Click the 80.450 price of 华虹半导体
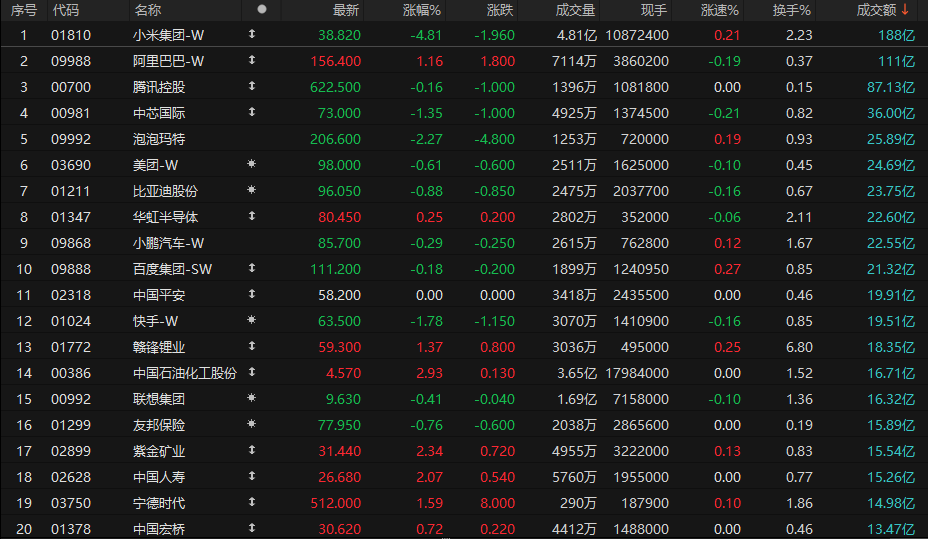Screen dimensions: 928x539 pyautogui.click(x=339, y=217)
